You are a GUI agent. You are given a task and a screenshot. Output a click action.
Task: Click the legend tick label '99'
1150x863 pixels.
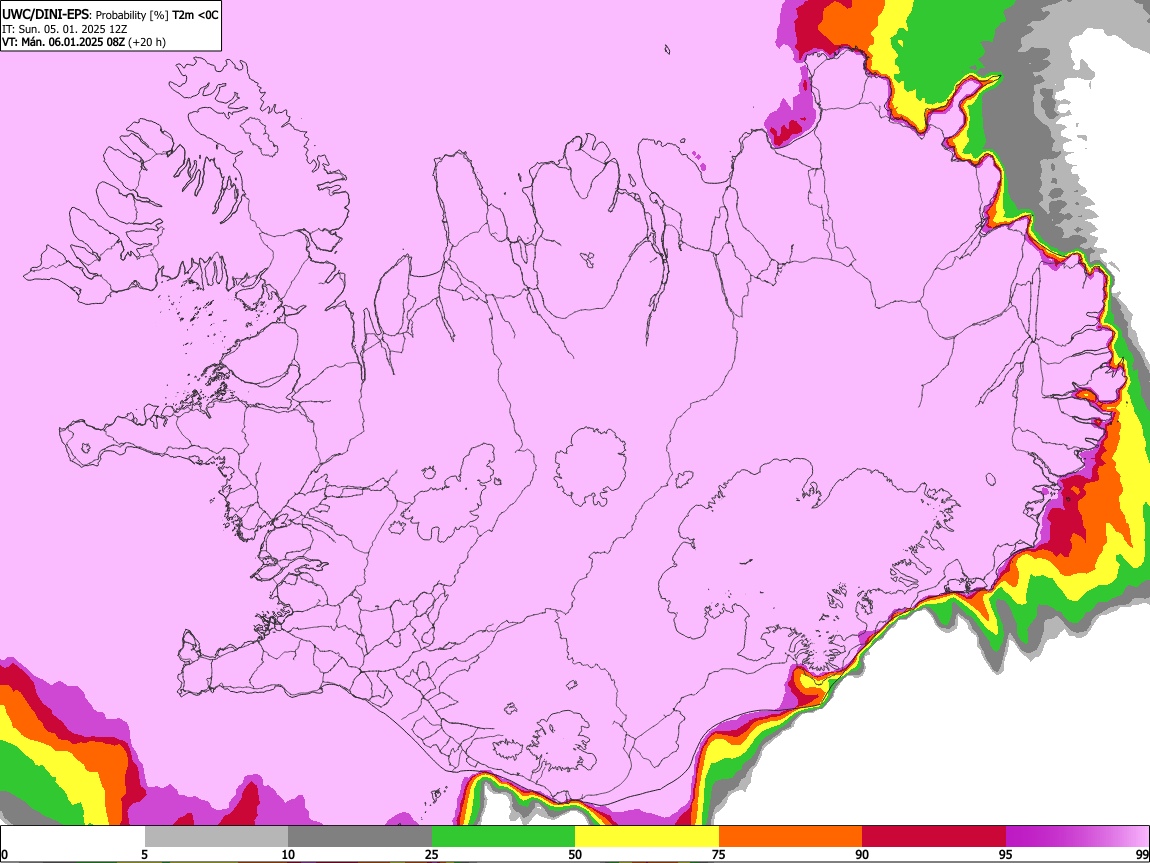[x=1142, y=855]
